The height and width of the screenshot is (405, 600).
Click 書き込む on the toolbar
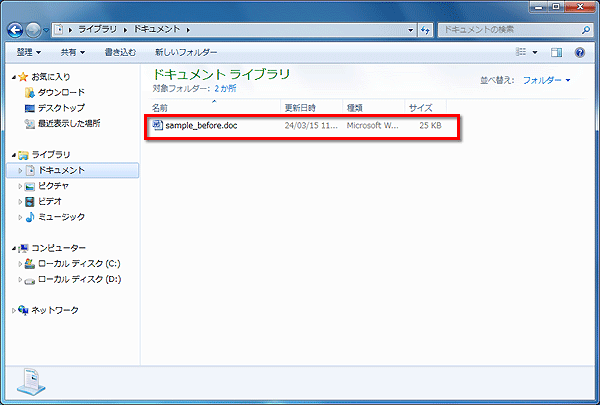[120, 52]
